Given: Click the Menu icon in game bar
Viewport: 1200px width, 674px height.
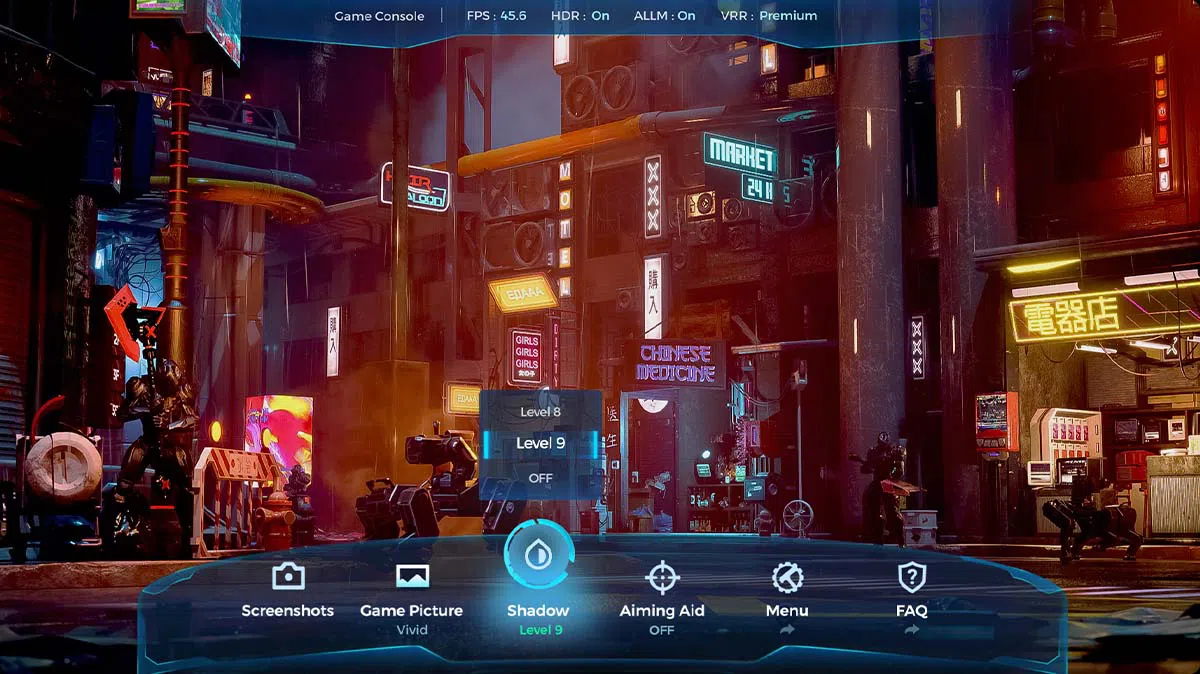Looking at the screenshot, I should pos(787,577).
